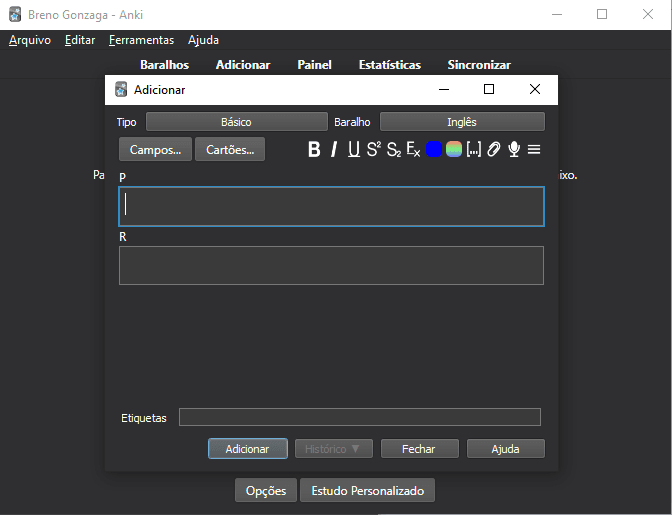Screen dimensions: 672x515
Task: Click into the R field text box
Action: [331, 265]
